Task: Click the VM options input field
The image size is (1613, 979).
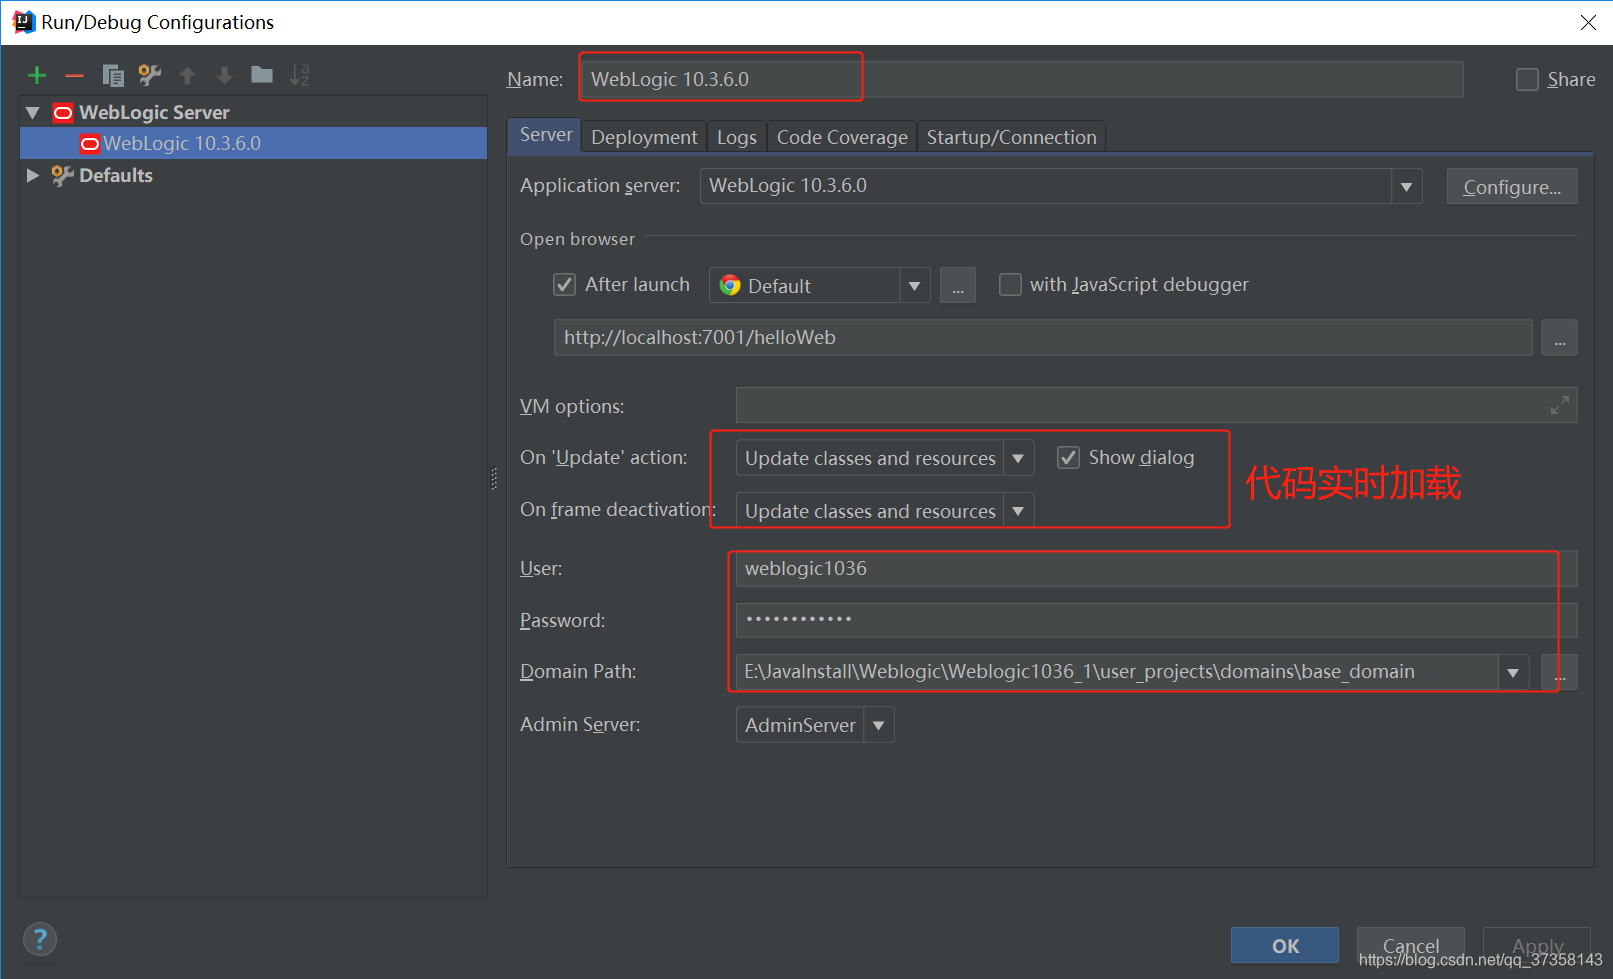Action: tap(1156, 405)
